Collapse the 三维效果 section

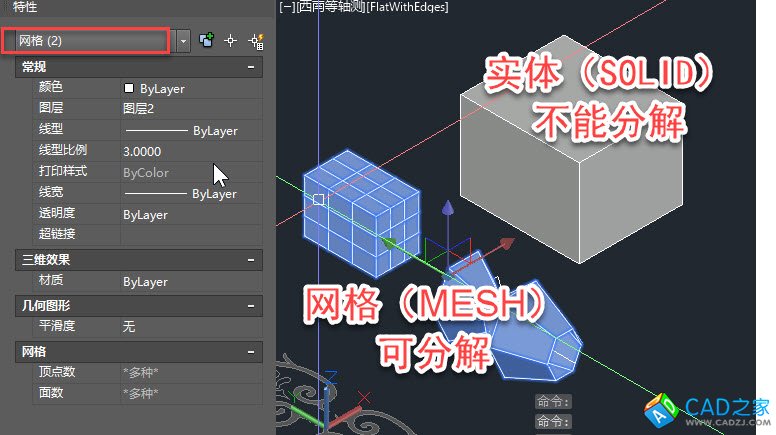(x=250, y=260)
